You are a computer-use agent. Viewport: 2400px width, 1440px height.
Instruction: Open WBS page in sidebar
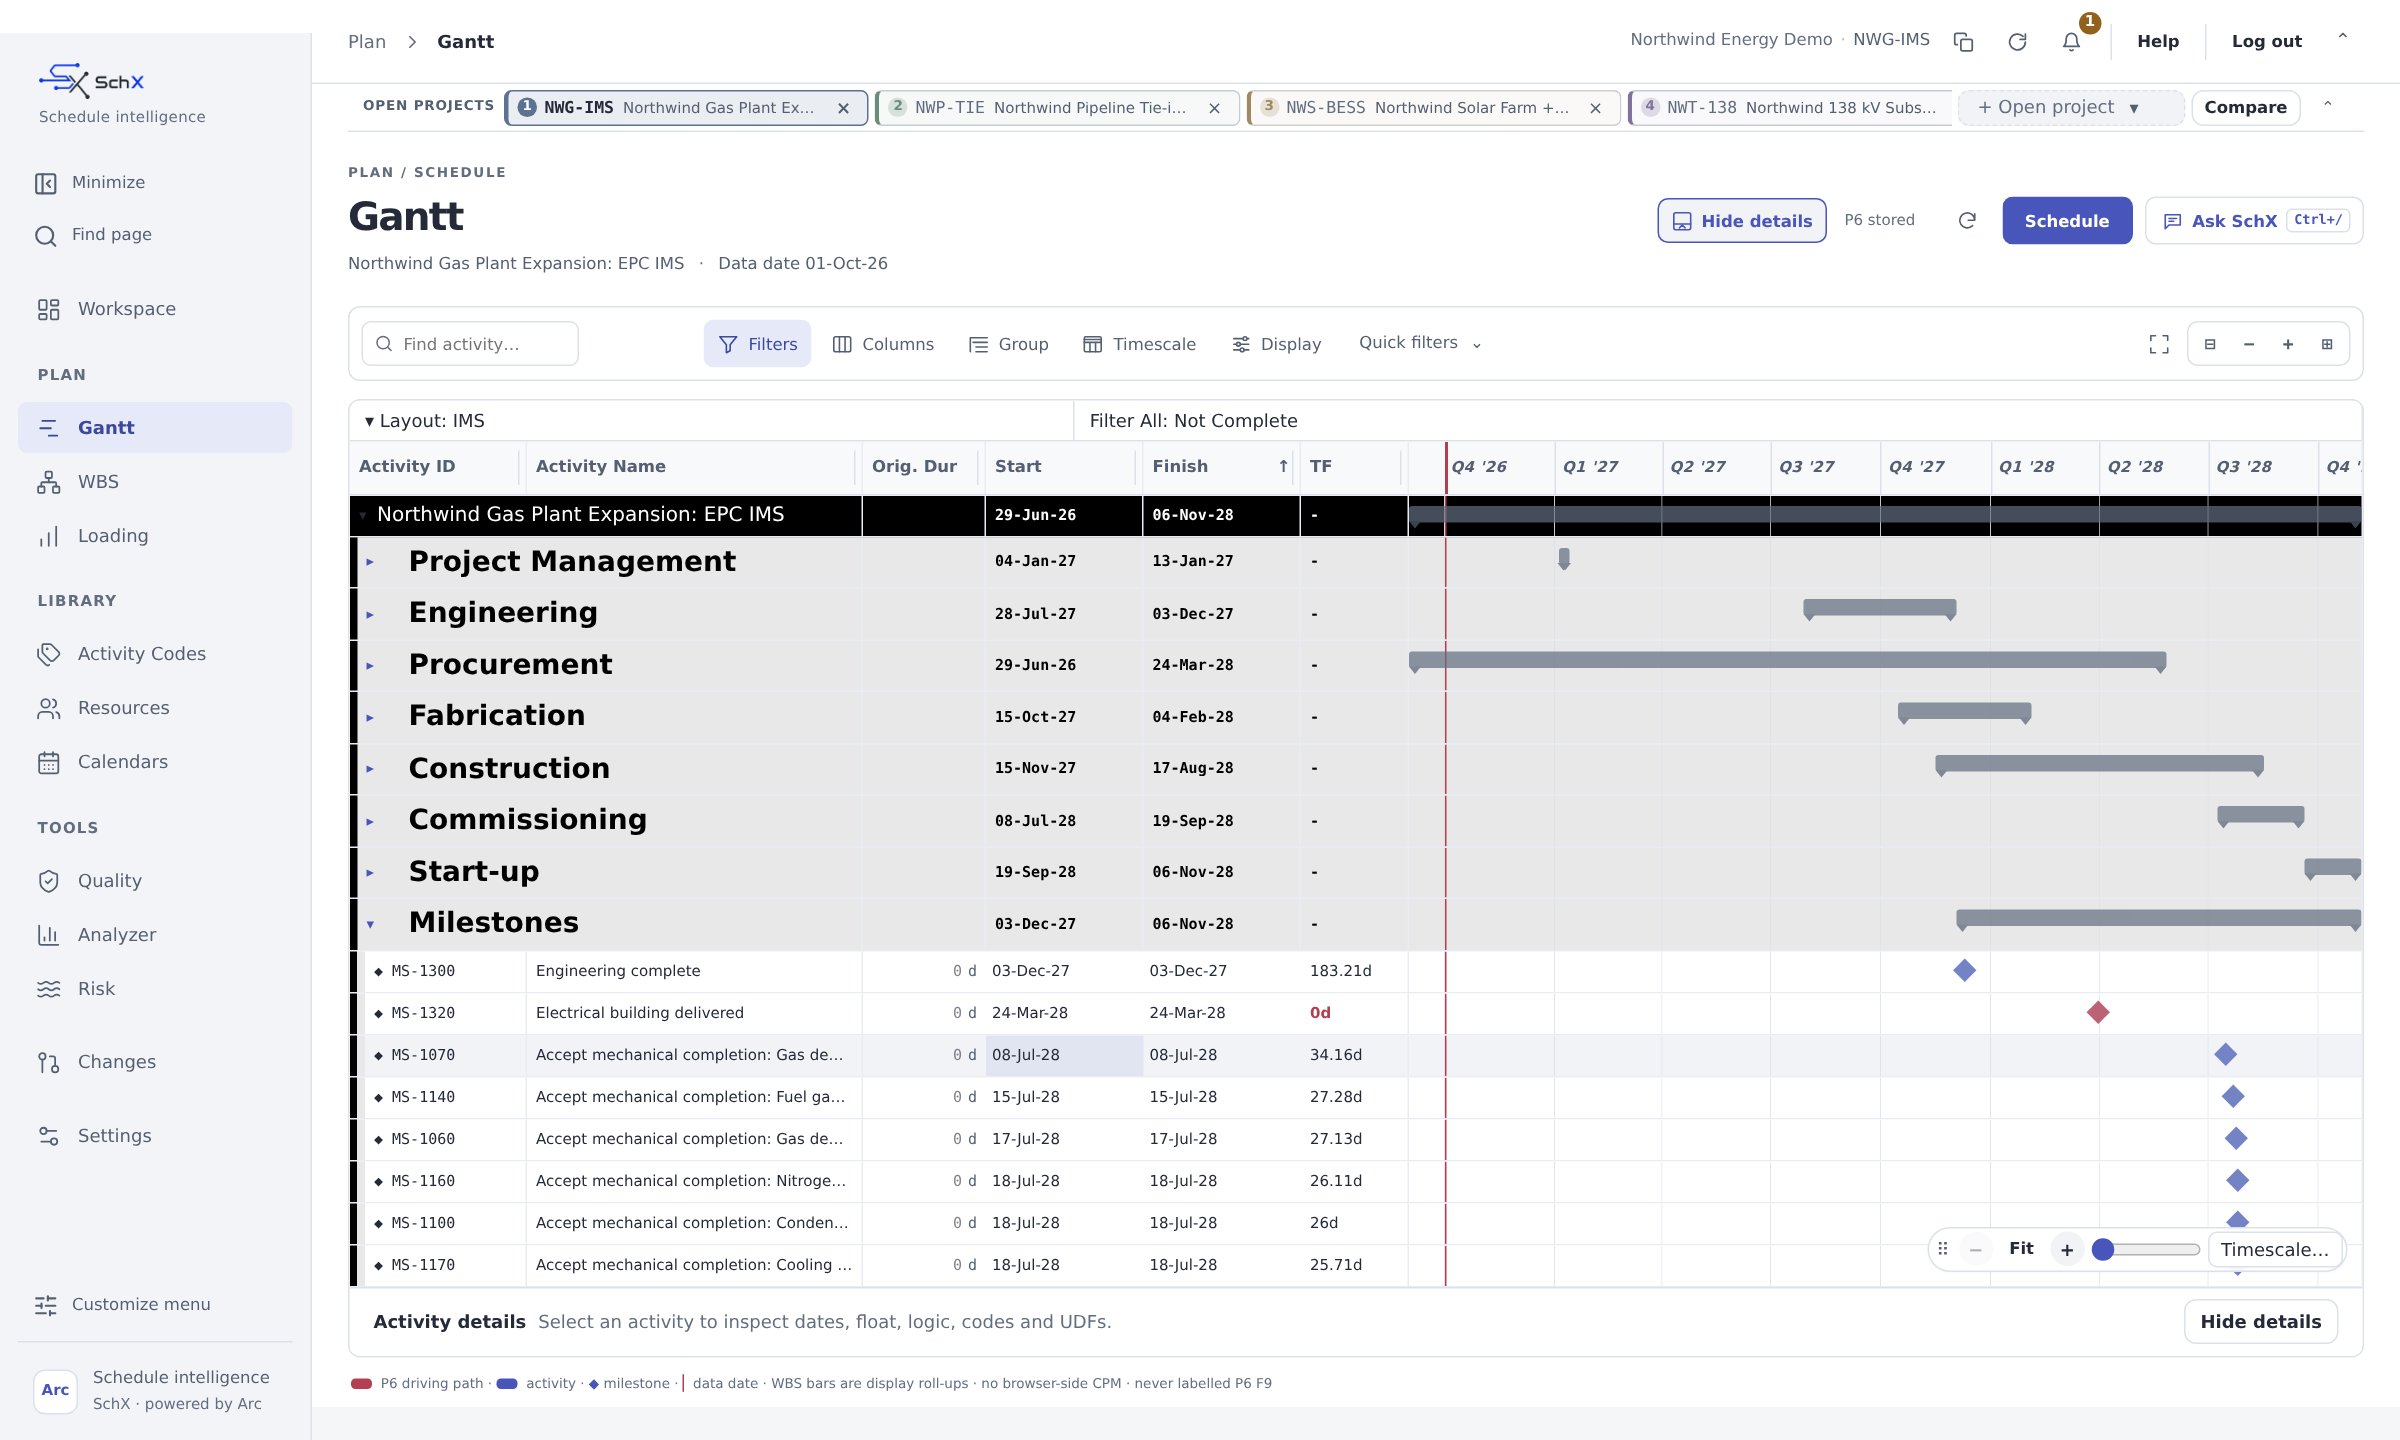155,482
